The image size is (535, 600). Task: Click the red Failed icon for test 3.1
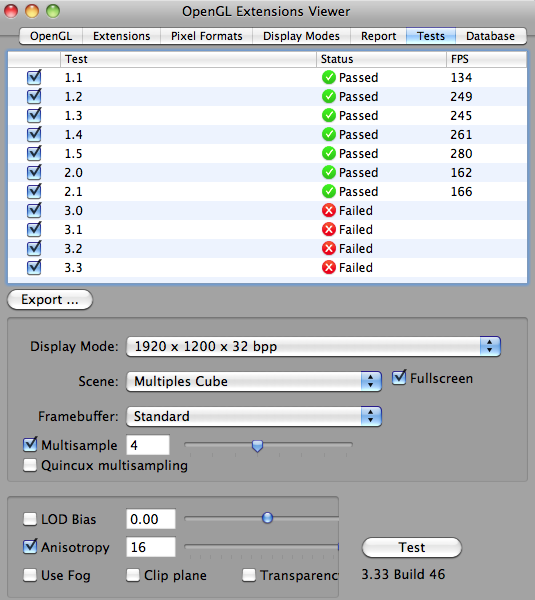(x=329, y=229)
